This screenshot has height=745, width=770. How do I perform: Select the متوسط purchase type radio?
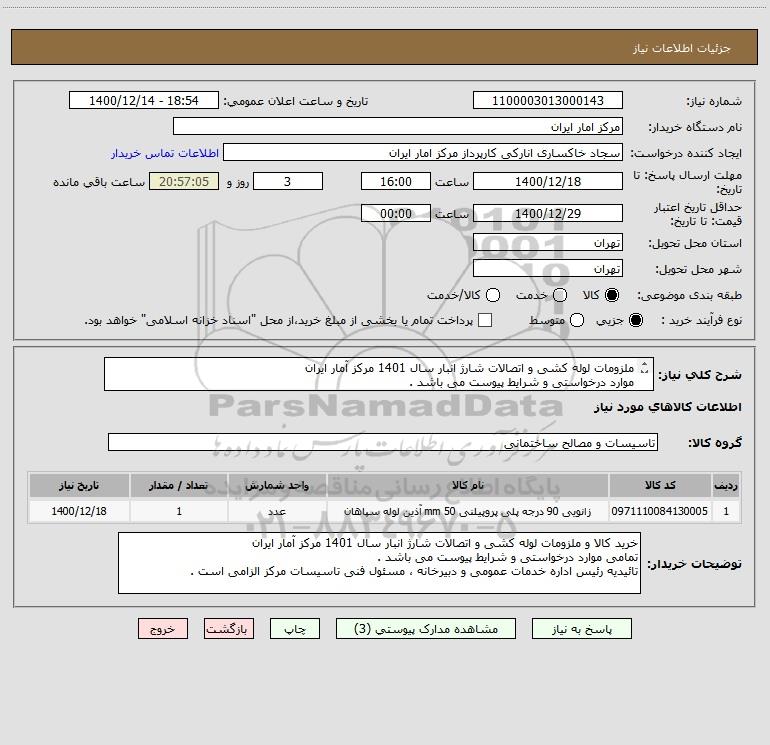[x=577, y=320]
